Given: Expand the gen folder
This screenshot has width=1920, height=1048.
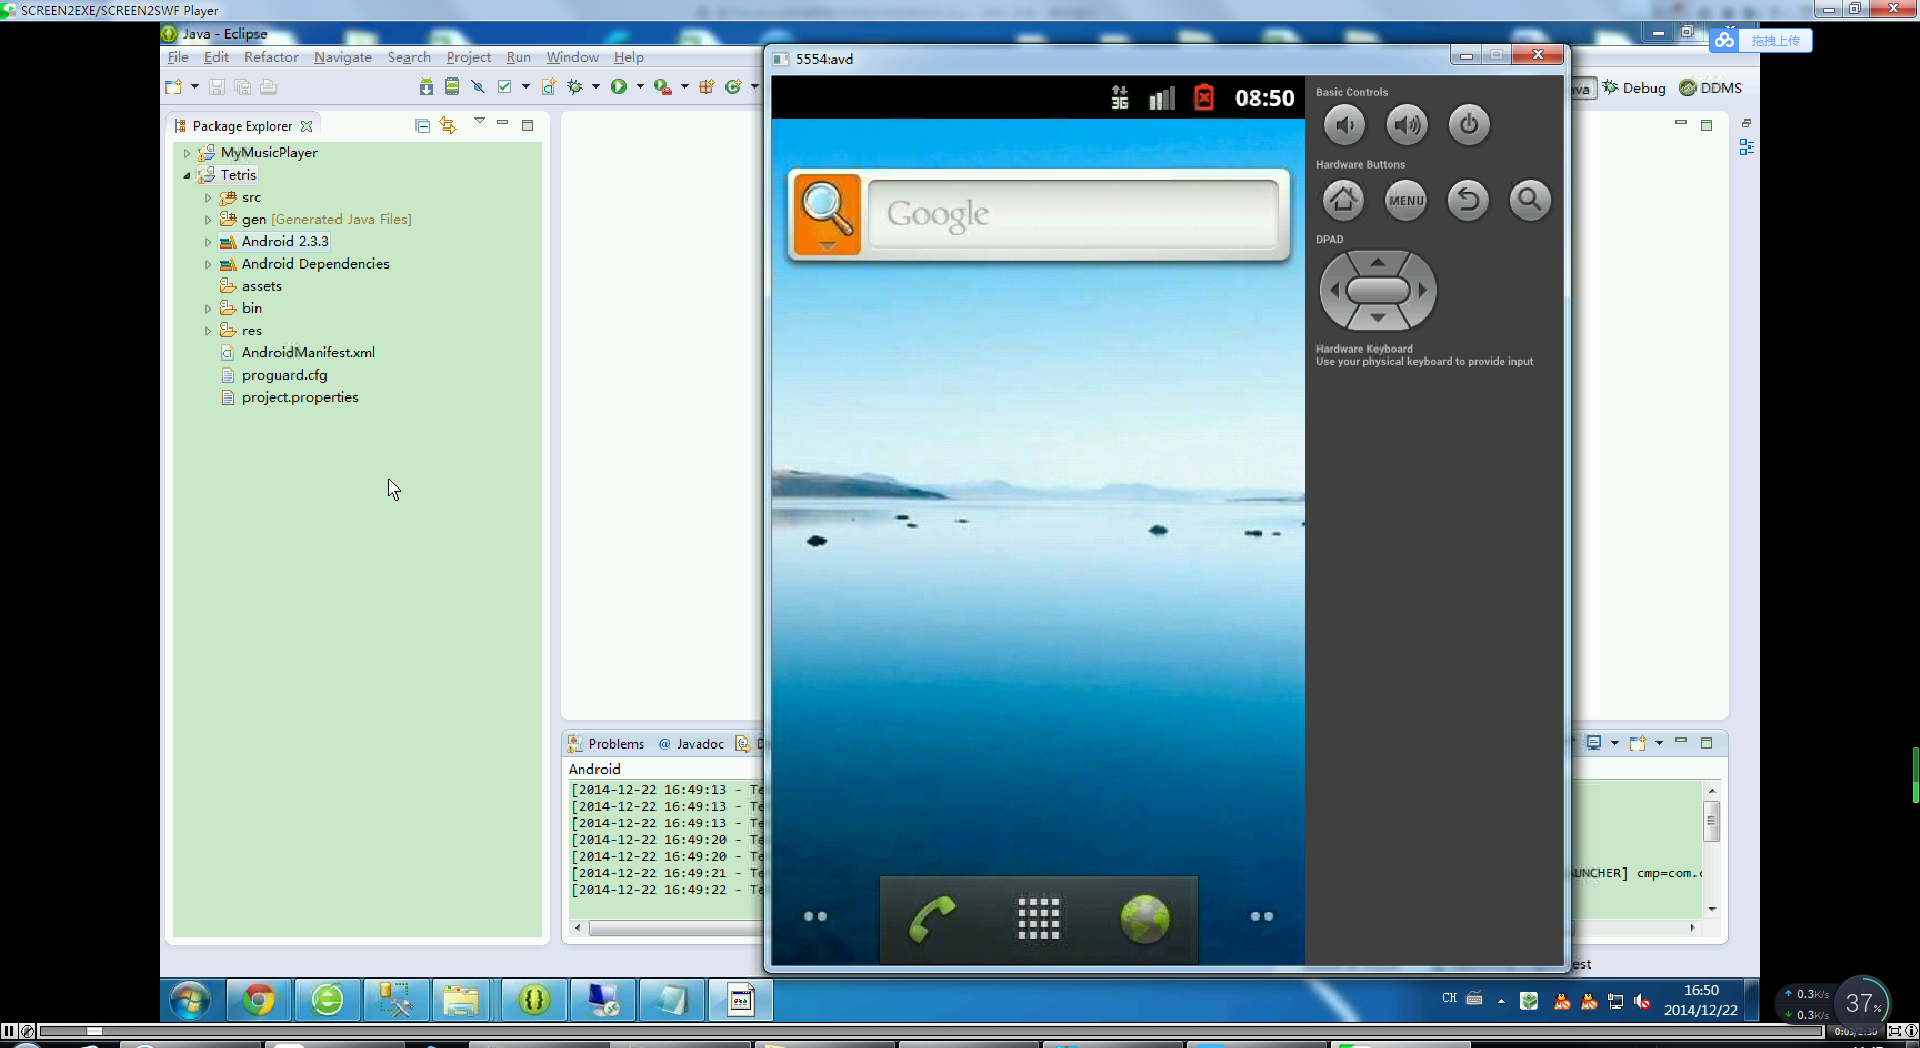Looking at the screenshot, I should click(208, 220).
